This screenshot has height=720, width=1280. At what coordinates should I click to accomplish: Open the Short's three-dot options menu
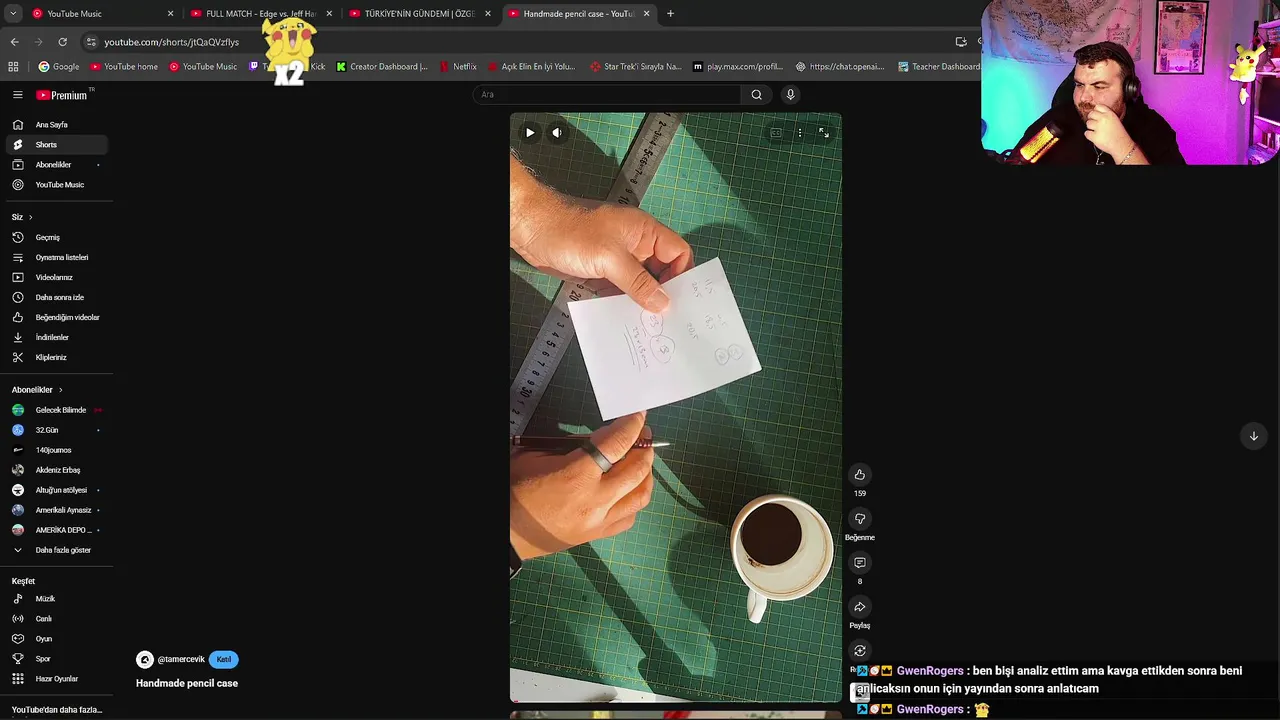click(800, 132)
